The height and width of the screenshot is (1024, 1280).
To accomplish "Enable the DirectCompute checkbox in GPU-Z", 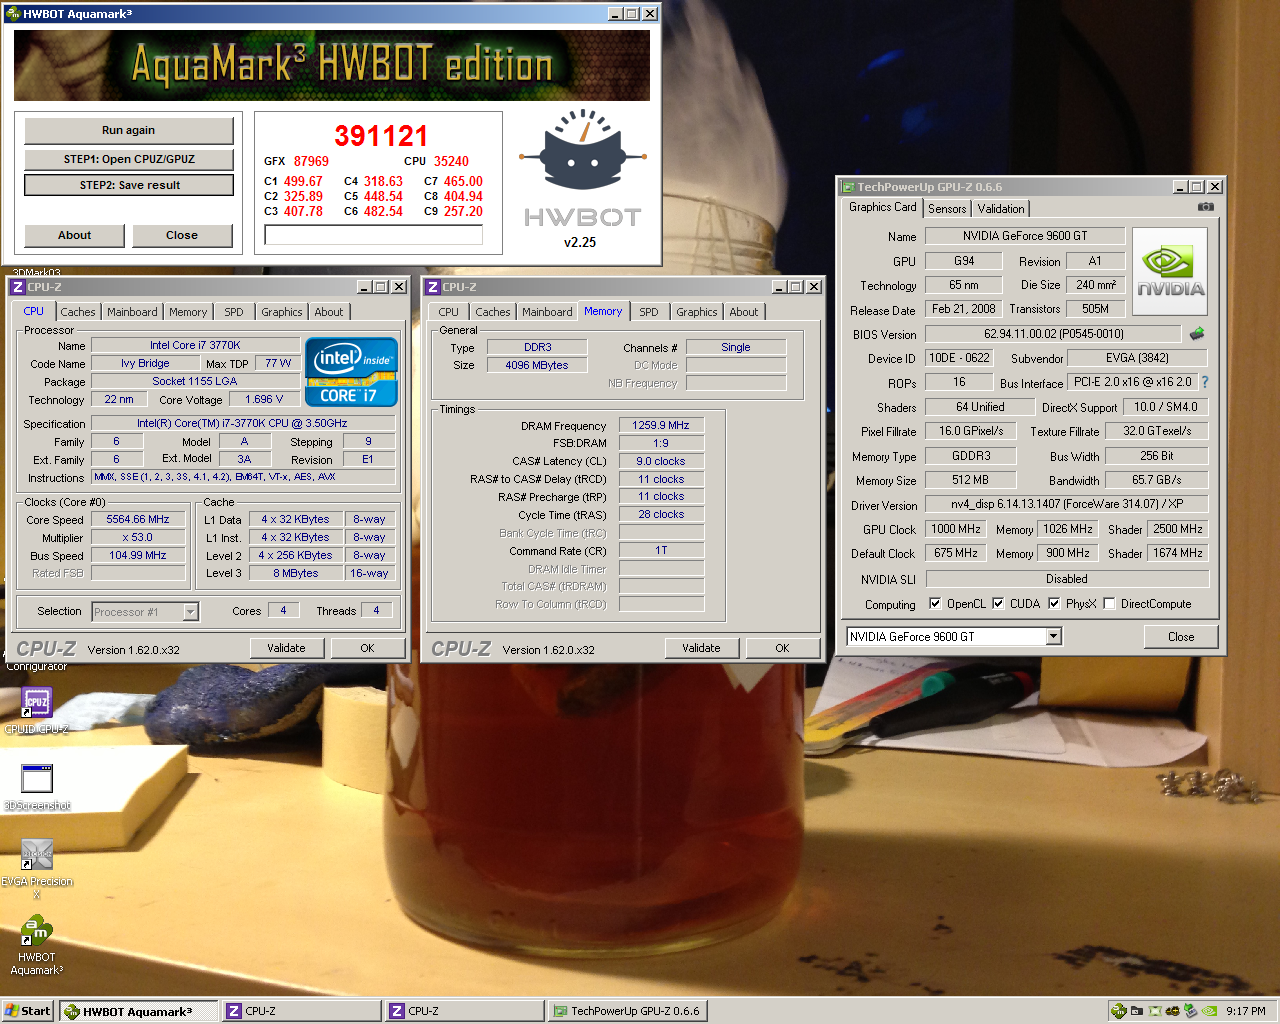I will [x=1109, y=603].
